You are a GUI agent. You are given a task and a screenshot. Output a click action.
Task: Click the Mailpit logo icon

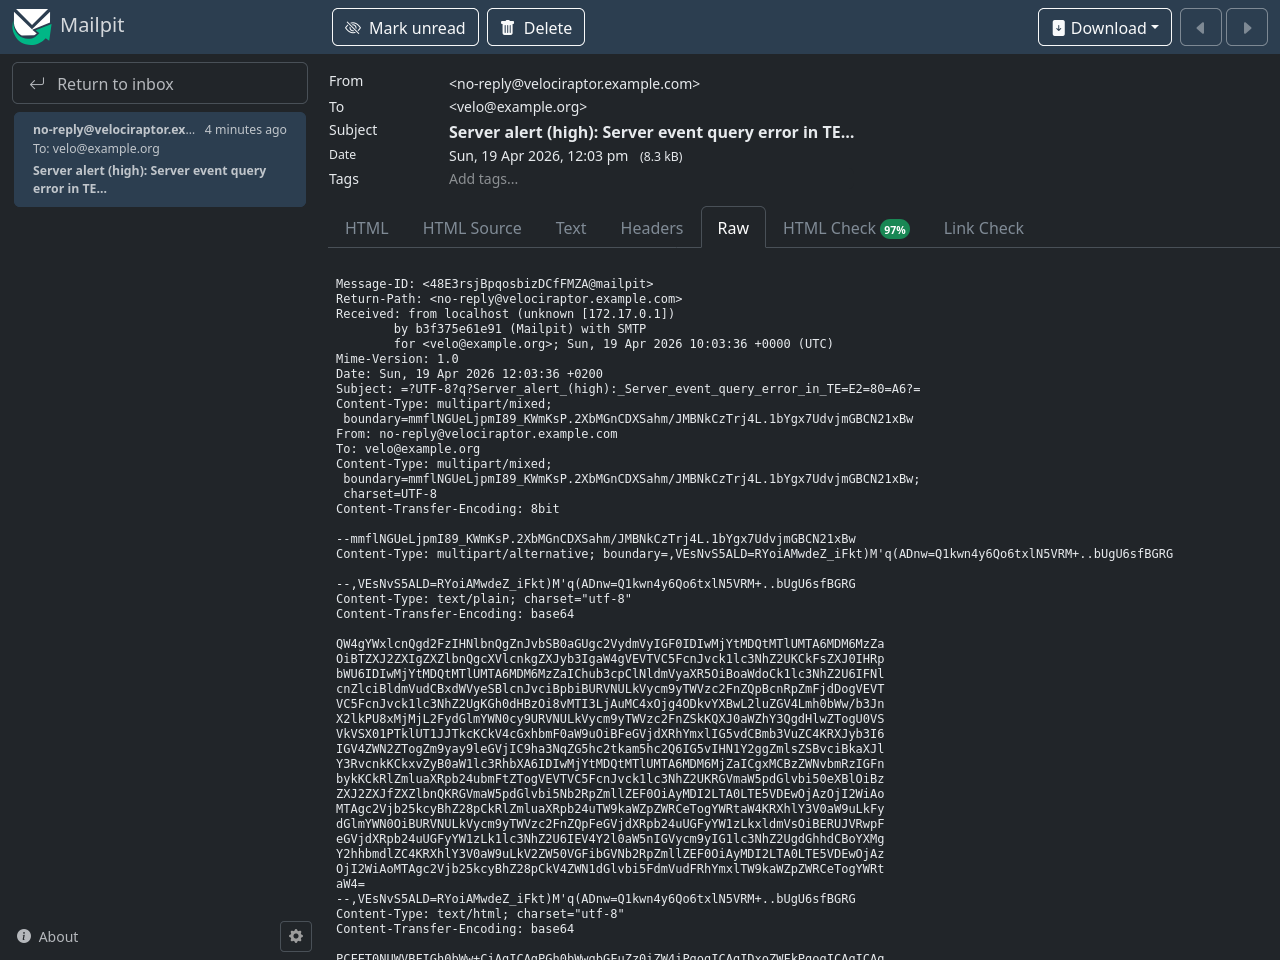click(32, 26)
